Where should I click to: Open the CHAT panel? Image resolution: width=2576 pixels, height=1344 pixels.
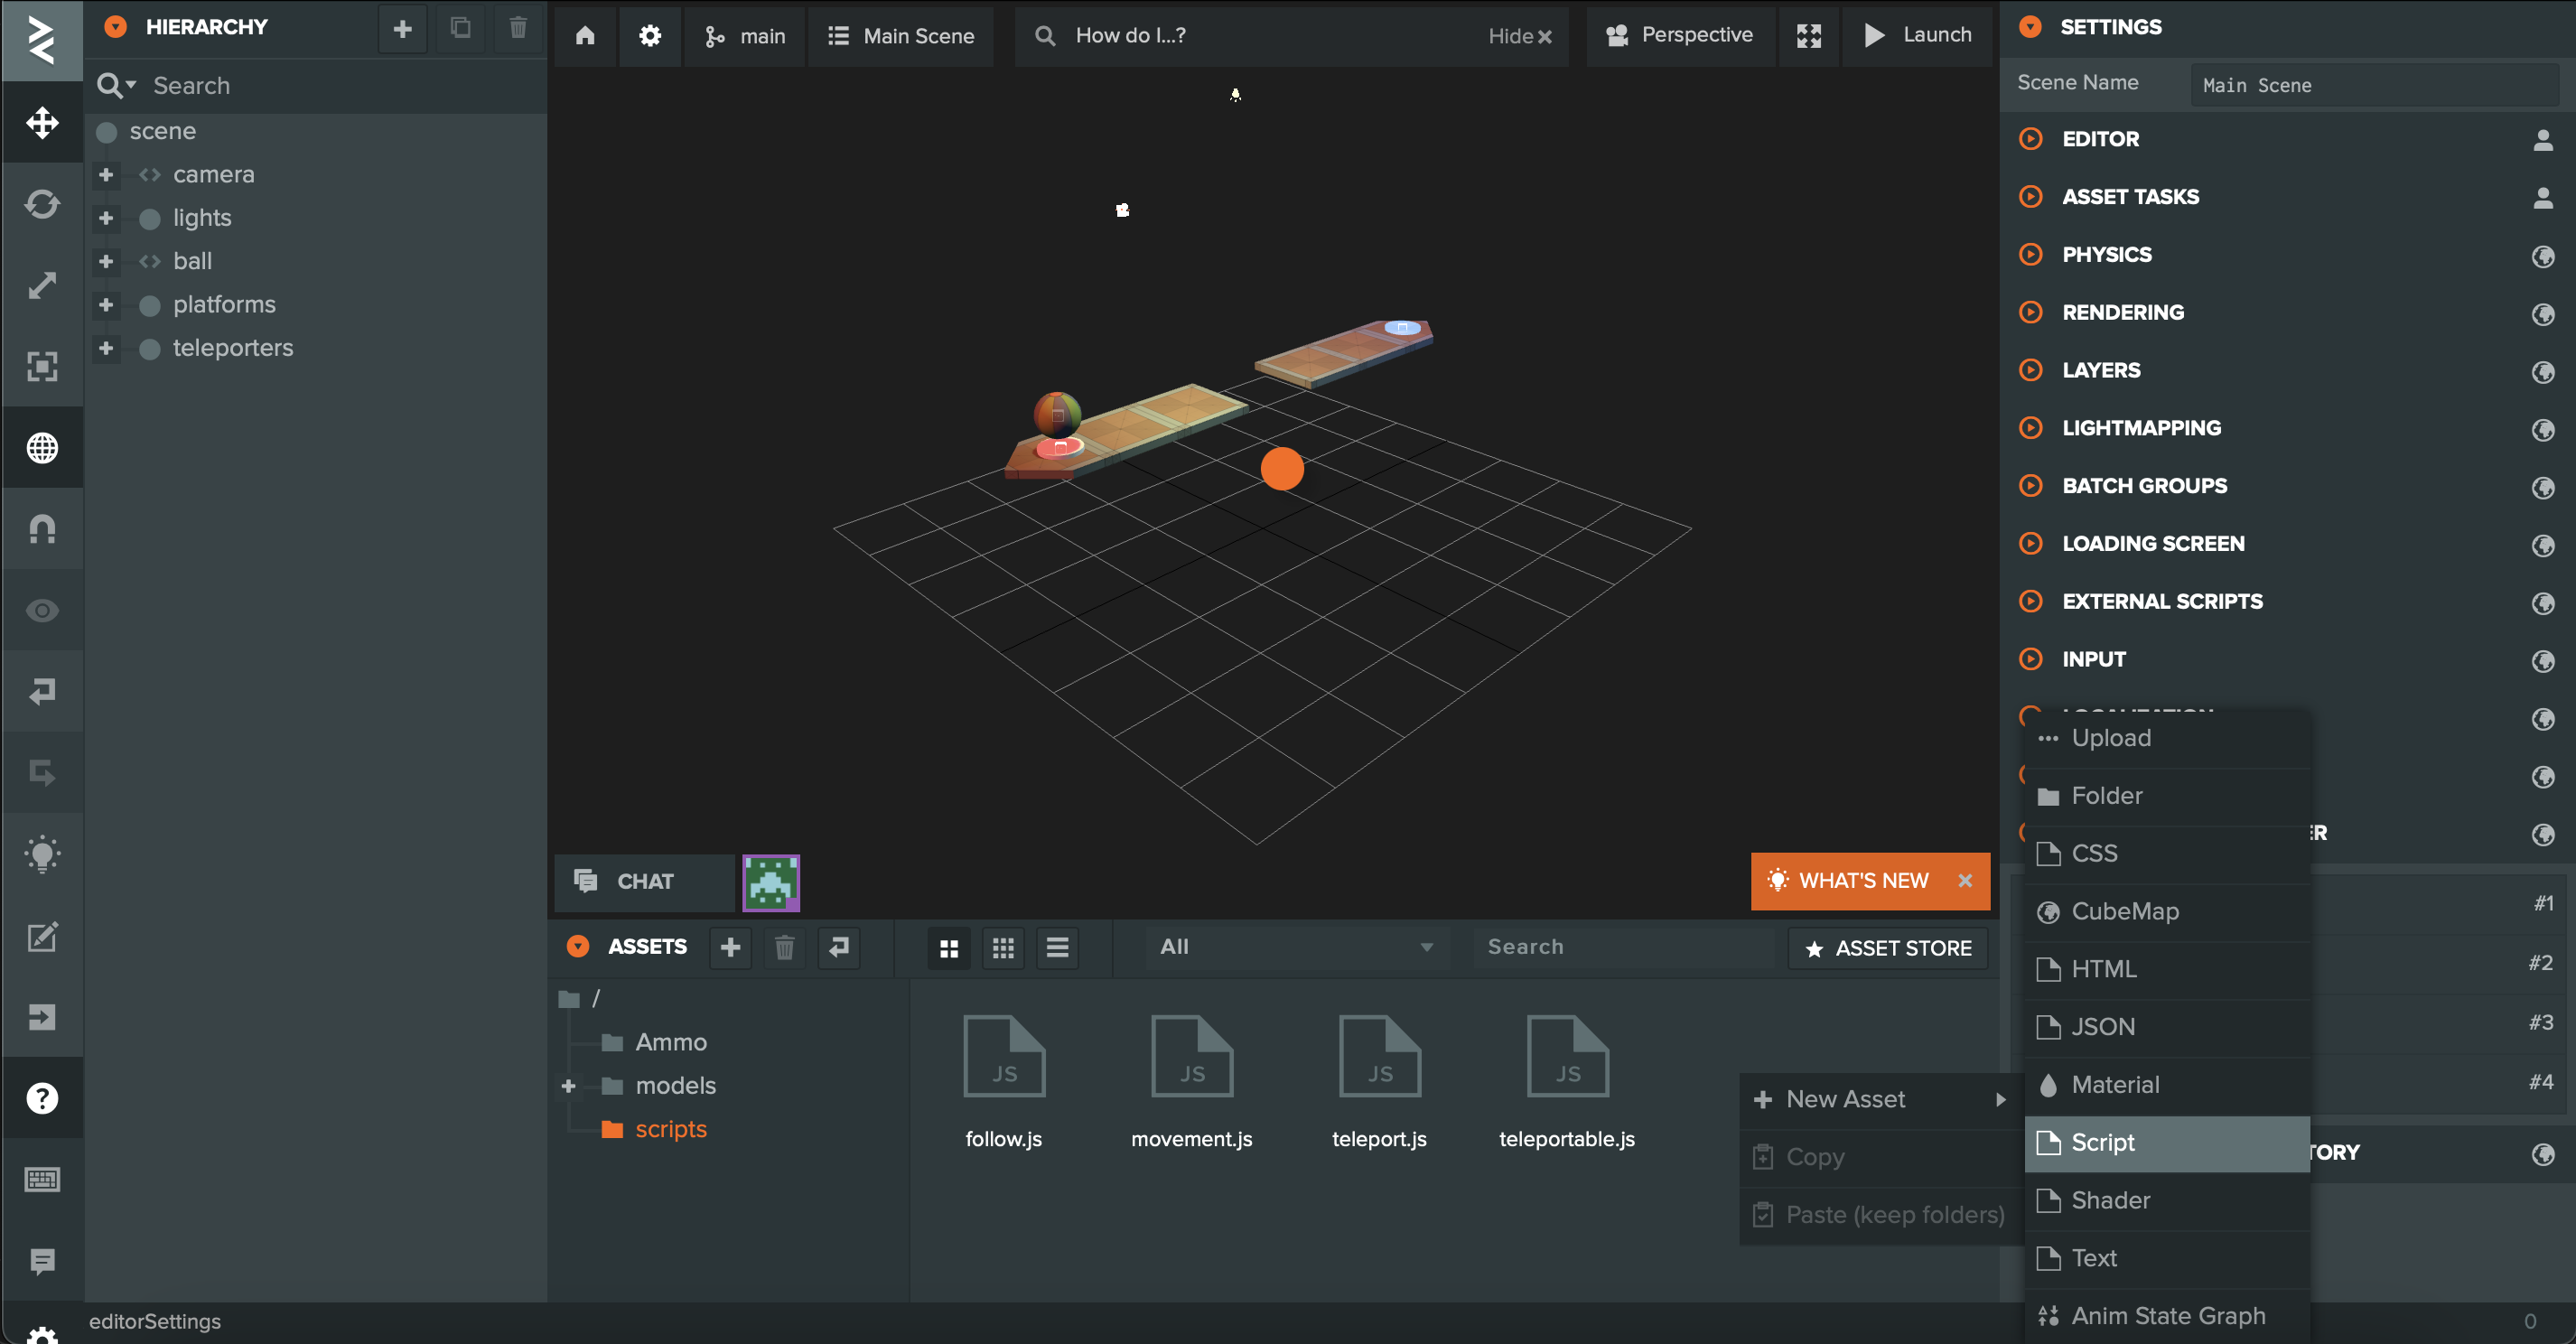[644, 881]
